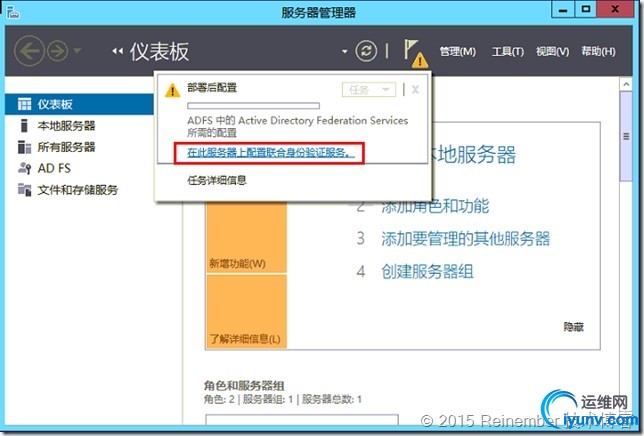Open the navigation history dropdown arrow
The width and height of the screenshot is (644, 436).
pyautogui.click(x=77, y=51)
